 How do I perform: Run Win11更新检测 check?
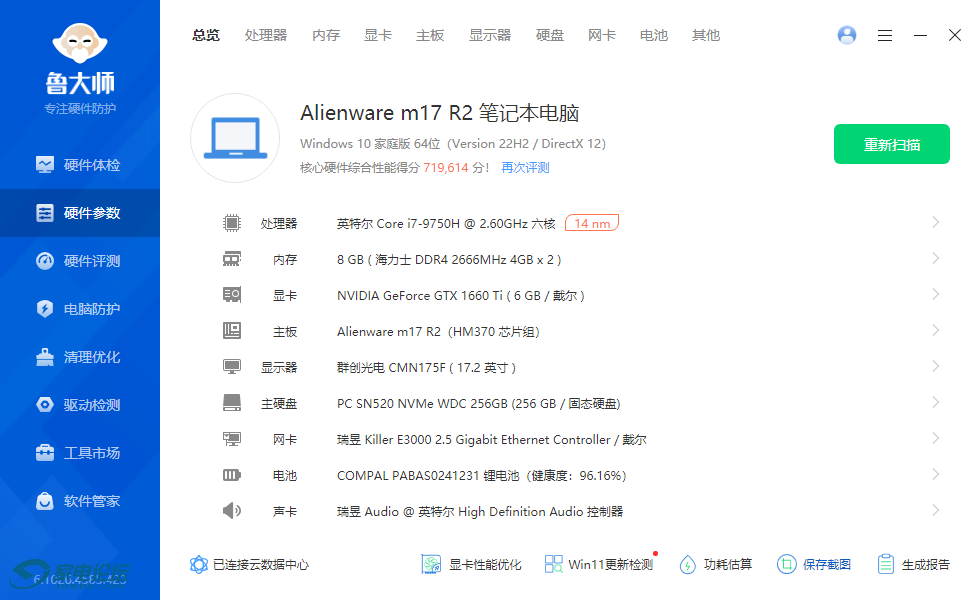tap(599, 565)
